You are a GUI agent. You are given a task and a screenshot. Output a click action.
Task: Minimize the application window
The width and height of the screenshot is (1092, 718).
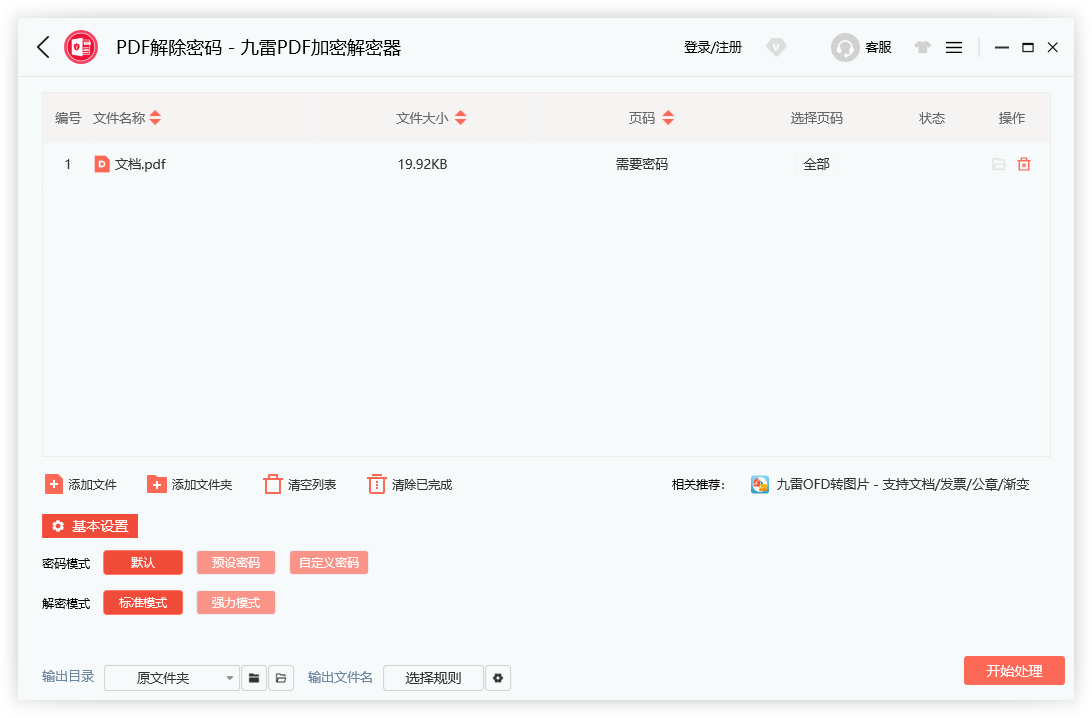tap(1001, 47)
